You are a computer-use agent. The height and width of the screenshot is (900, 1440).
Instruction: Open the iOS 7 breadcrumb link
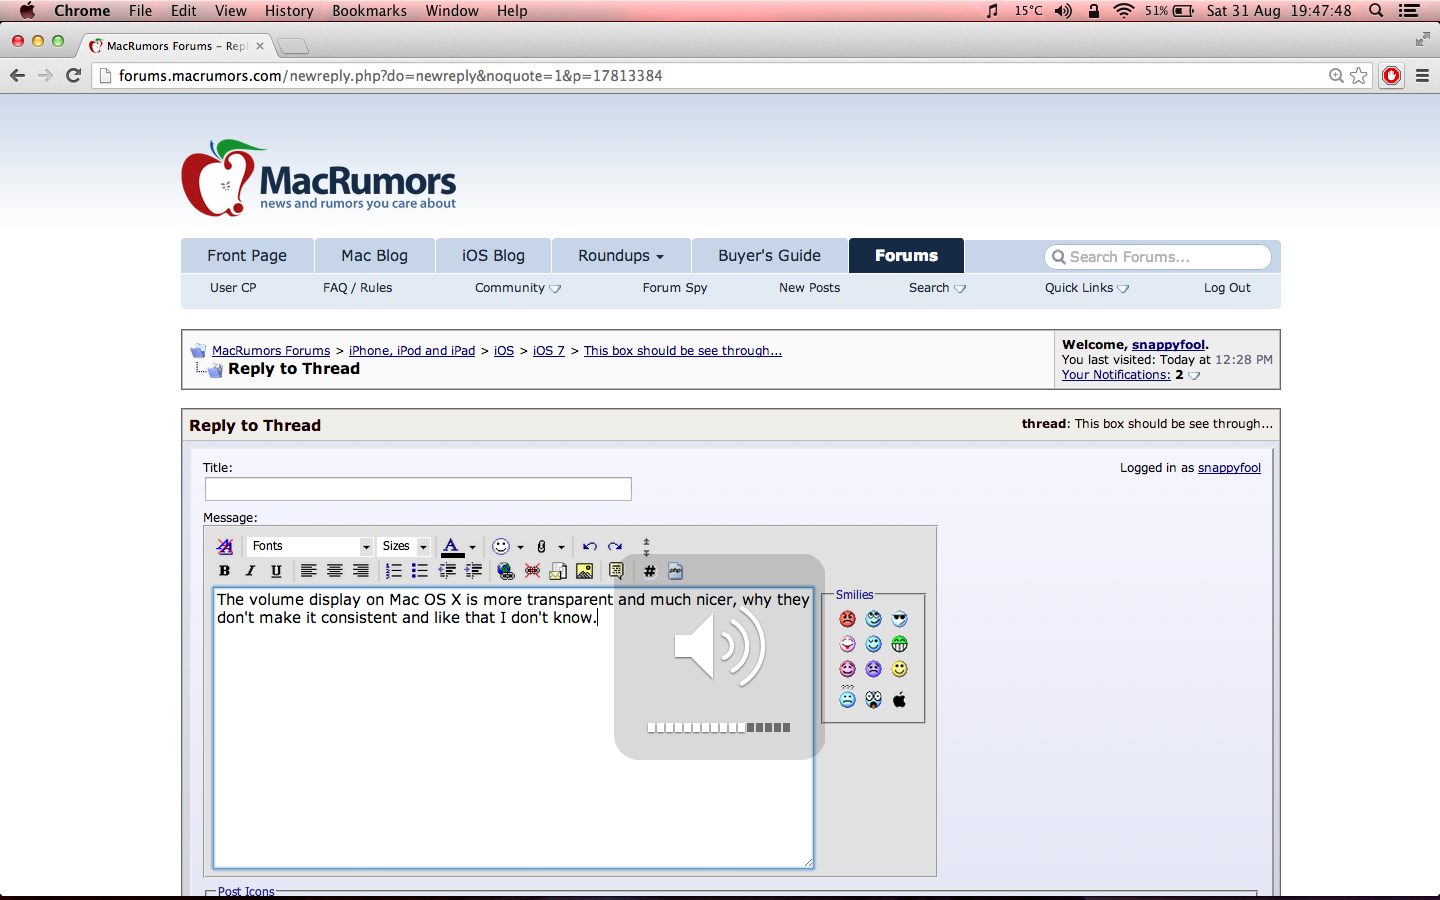(548, 351)
